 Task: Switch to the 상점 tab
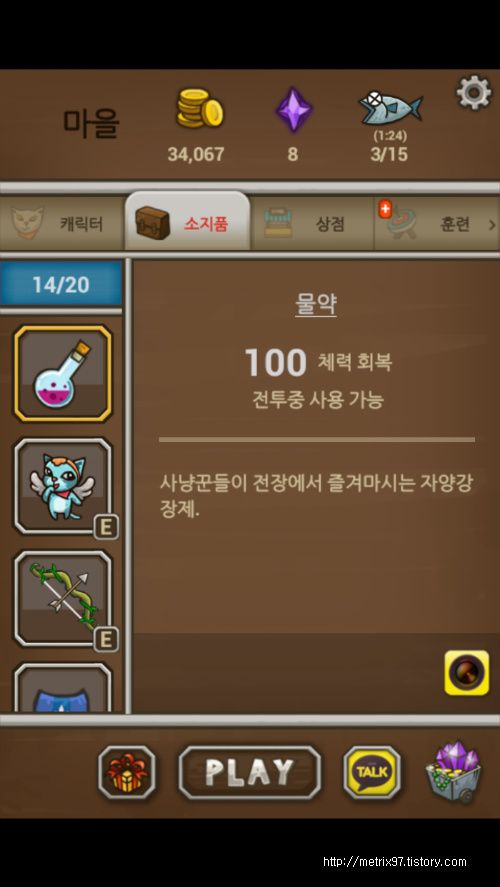click(312, 224)
